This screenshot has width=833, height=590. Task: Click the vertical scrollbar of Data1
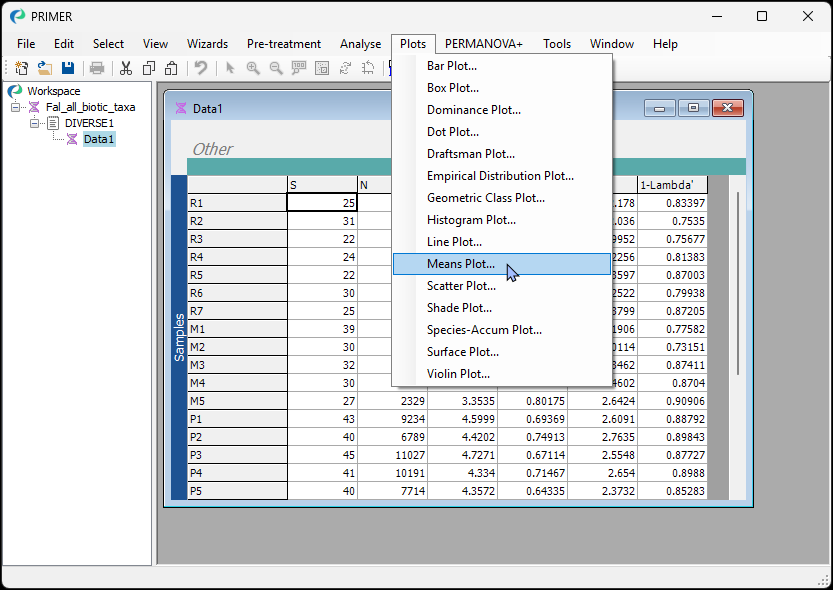737,284
